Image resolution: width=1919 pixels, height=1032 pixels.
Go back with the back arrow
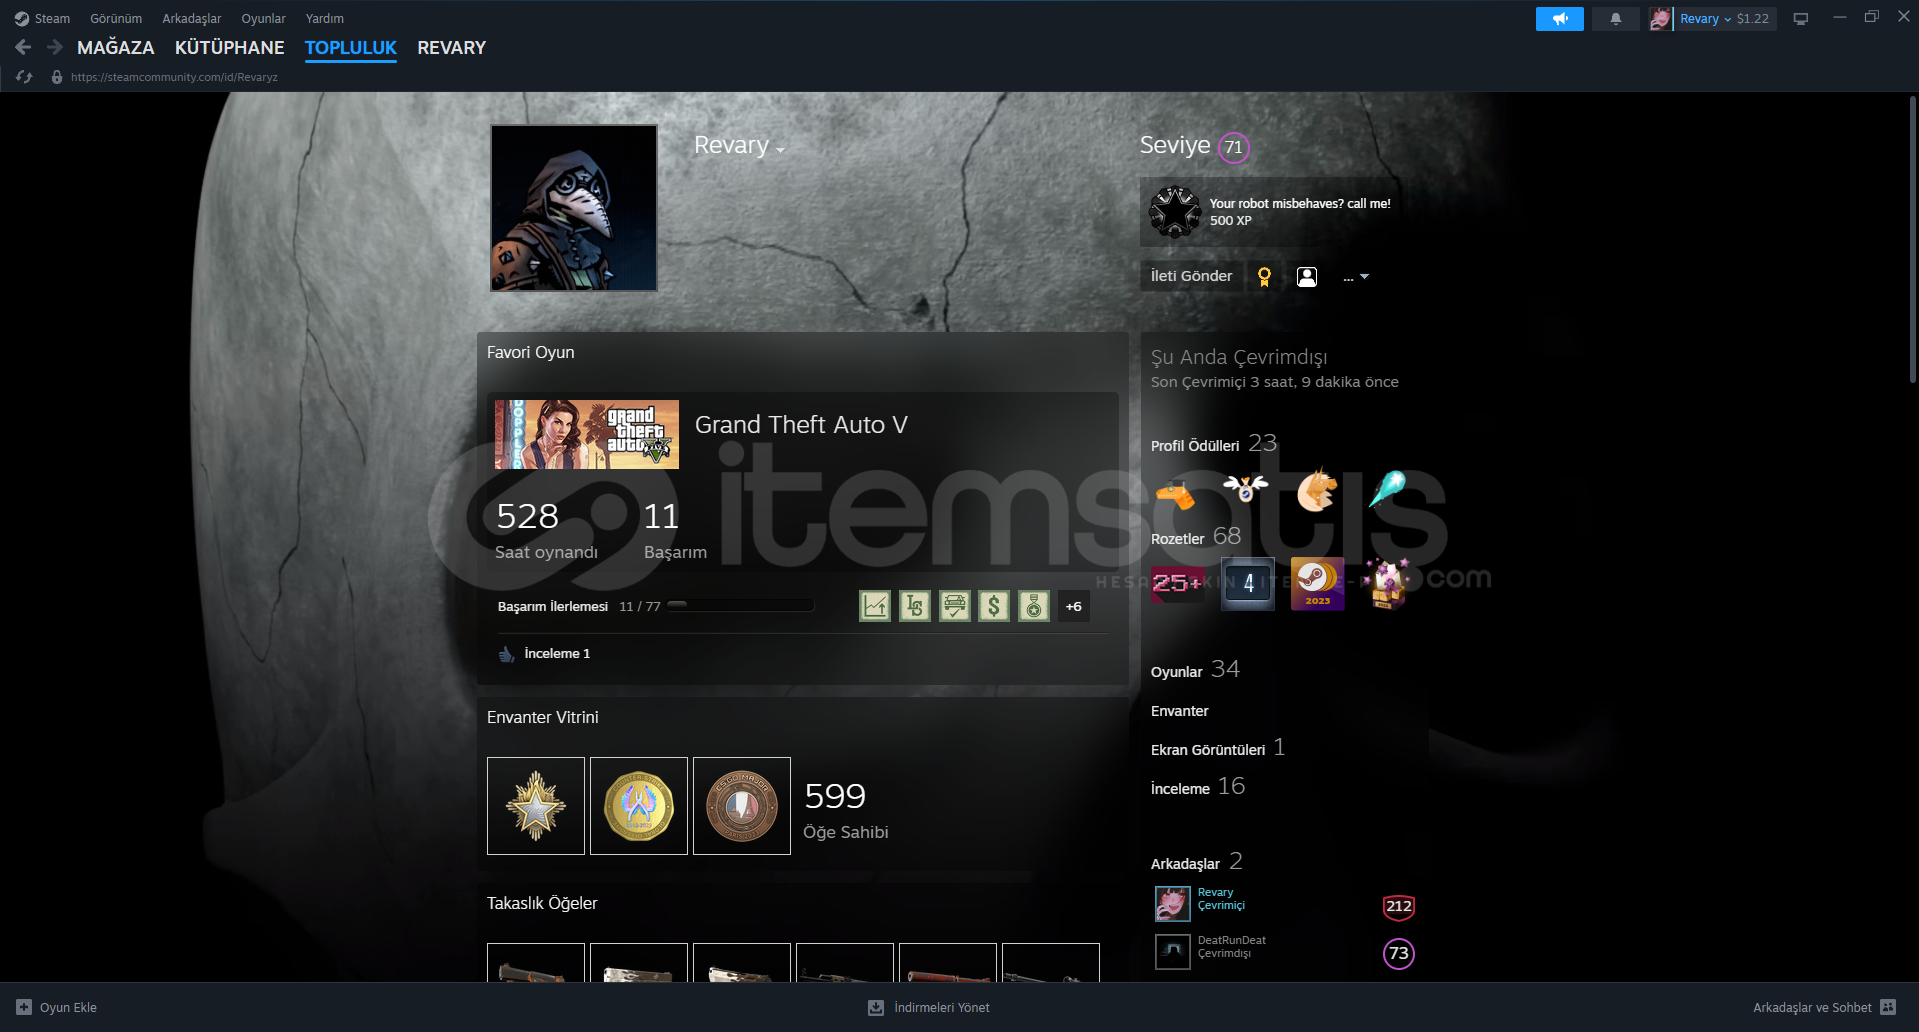[x=23, y=47]
